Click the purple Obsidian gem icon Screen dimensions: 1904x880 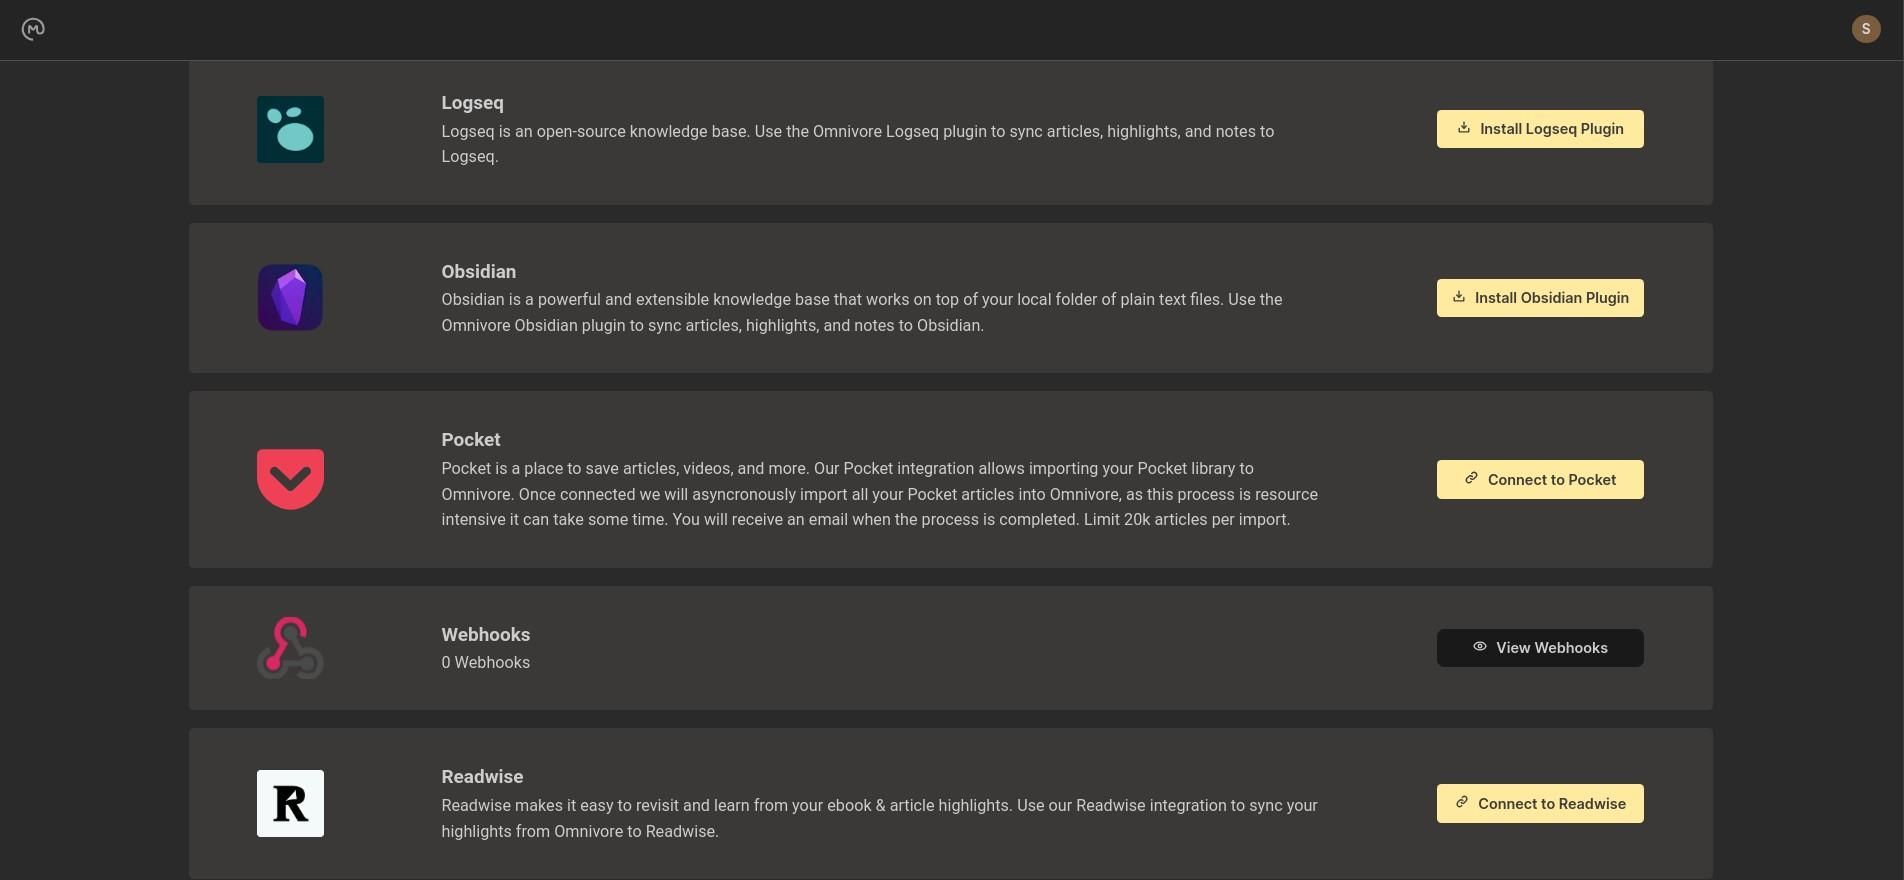pyautogui.click(x=290, y=297)
